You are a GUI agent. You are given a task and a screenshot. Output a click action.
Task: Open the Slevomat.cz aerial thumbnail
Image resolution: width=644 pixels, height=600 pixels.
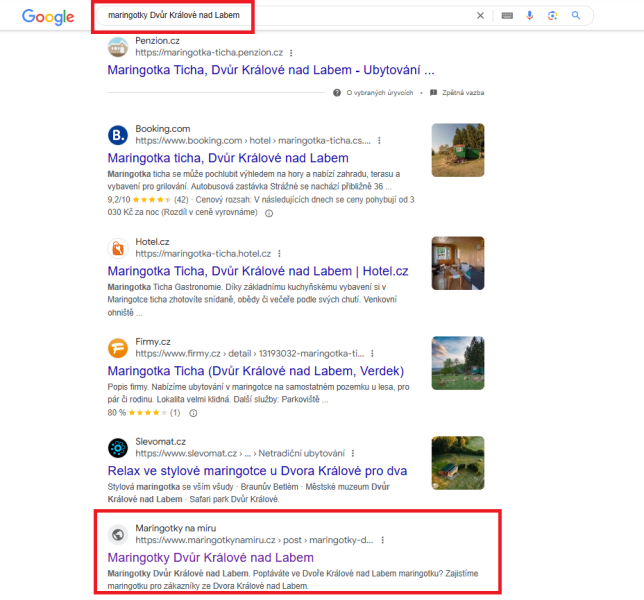point(458,463)
